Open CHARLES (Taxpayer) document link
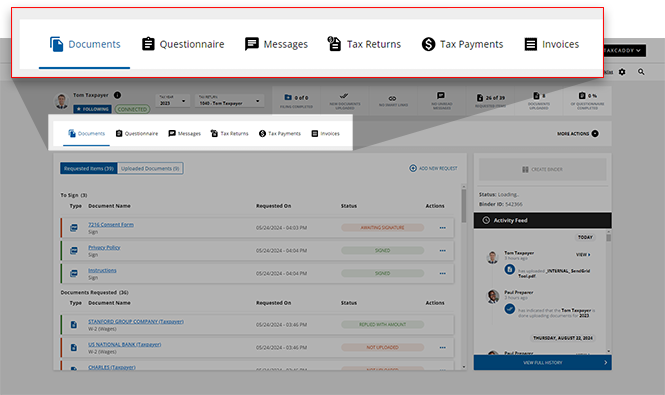The width and height of the screenshot is (665, 395). 112,367
